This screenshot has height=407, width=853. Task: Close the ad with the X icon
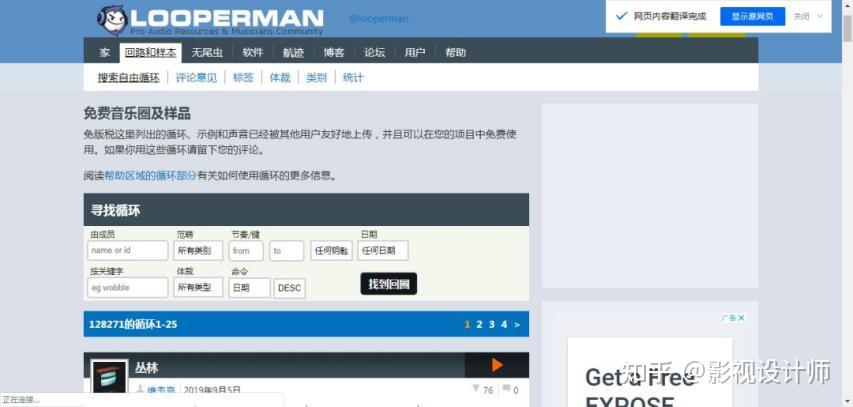(741, 318)
